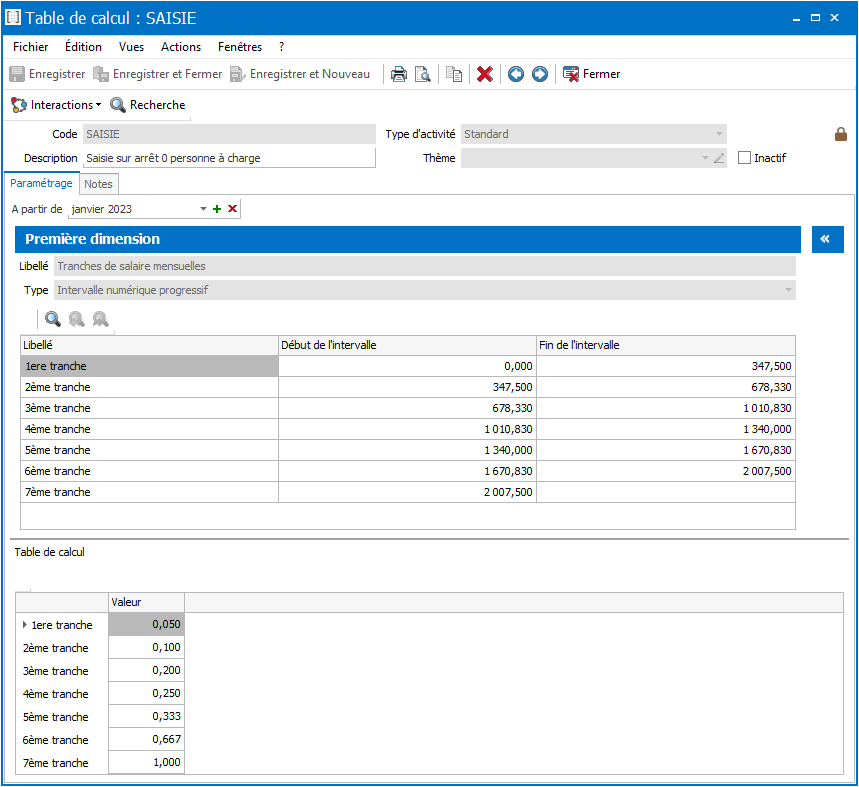Select the 2ème tranche row in dimension grid
Screen dimensions: 859x787
(x=408, y=387)
